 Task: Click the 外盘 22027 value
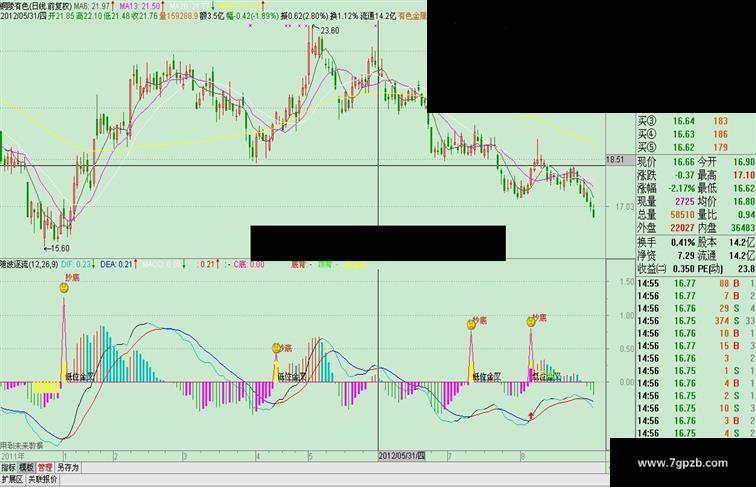click(682, 227)
